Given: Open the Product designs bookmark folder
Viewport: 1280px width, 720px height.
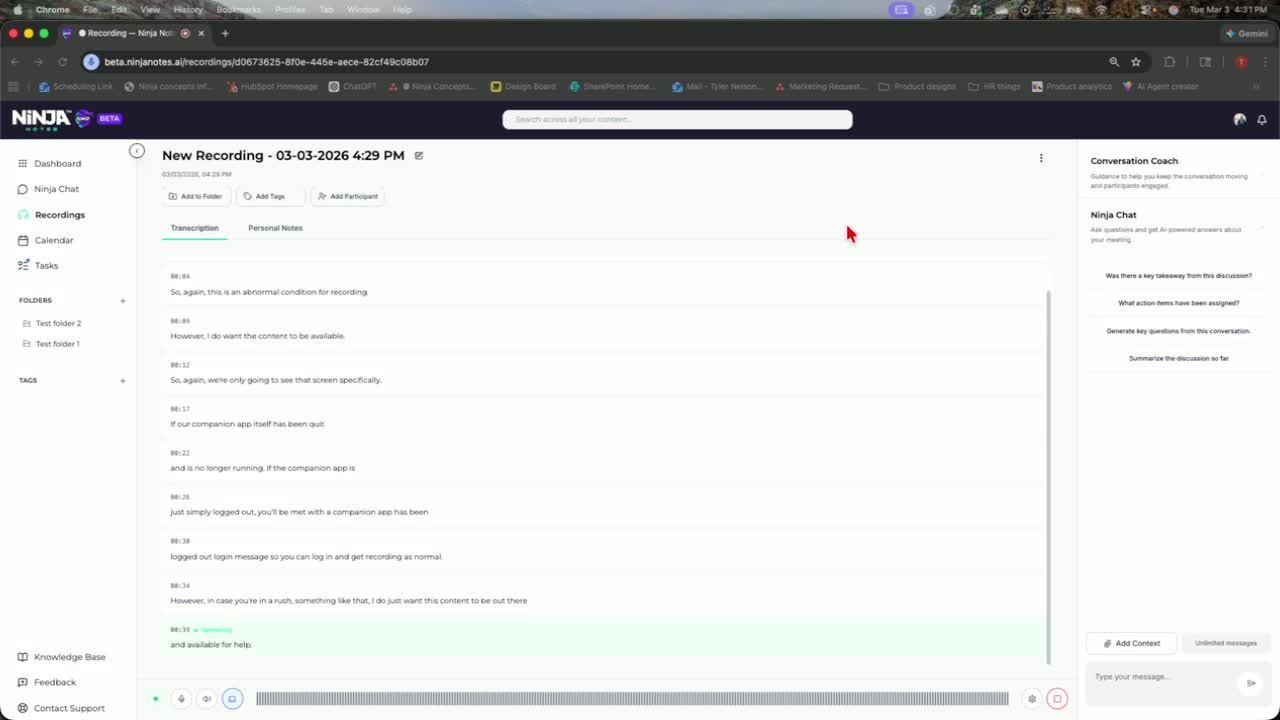Looking at the screenshot, I should coord(917,87).
